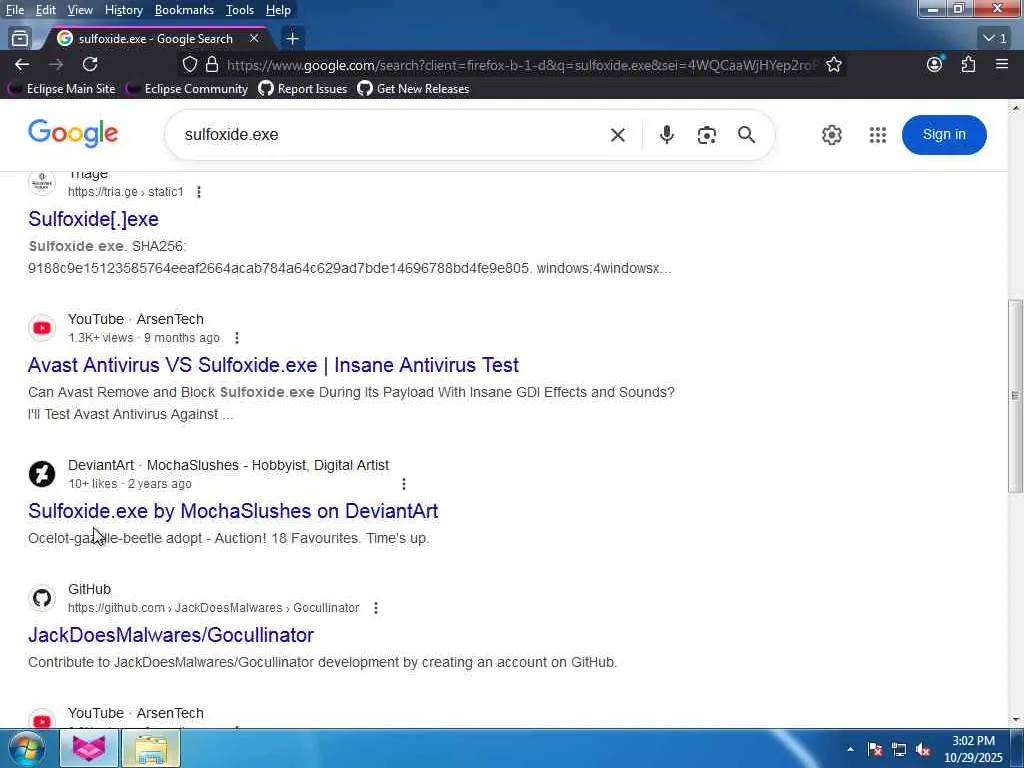Open the Tools menu
Viewport: 1024px width, 768px height.
240,10
